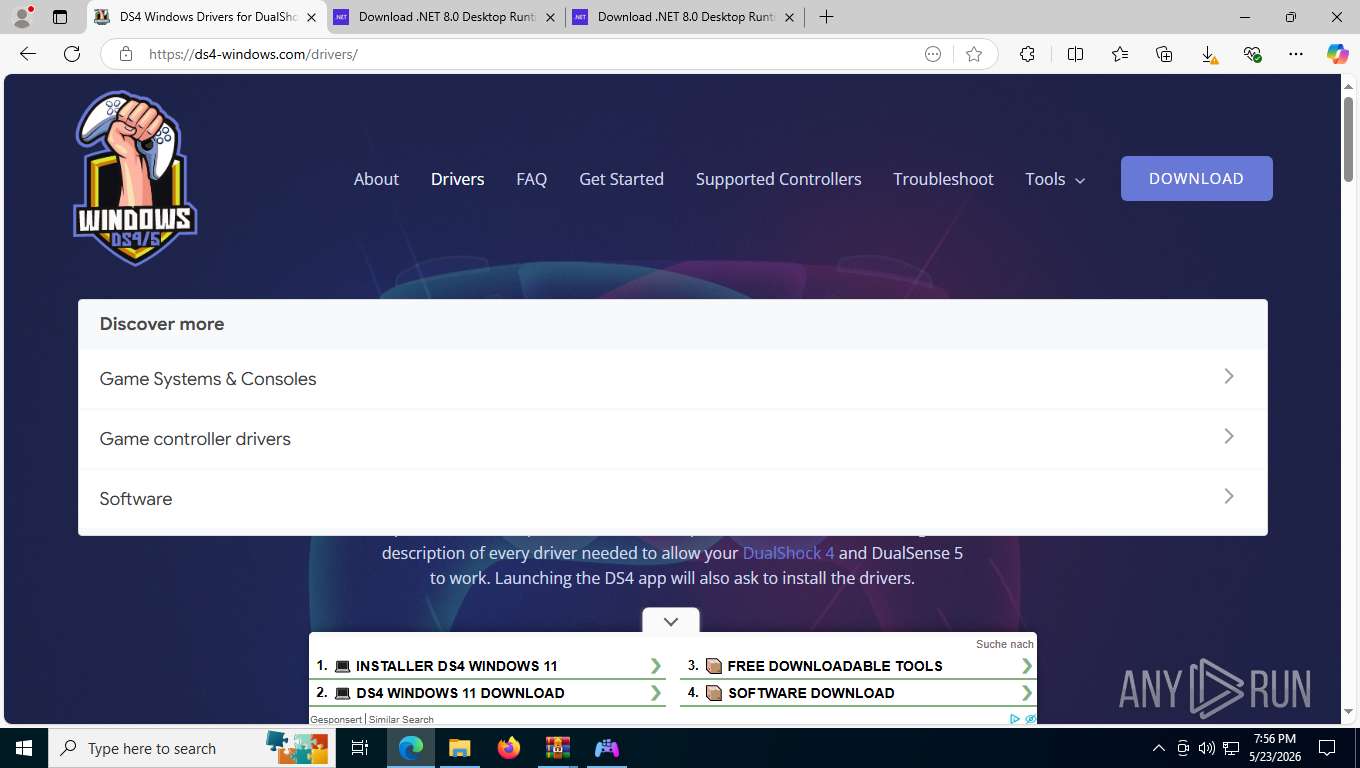Open Supported Controllers page
Screen dimensions: 1360x768
pyautogui.click(x=778, y=179)
